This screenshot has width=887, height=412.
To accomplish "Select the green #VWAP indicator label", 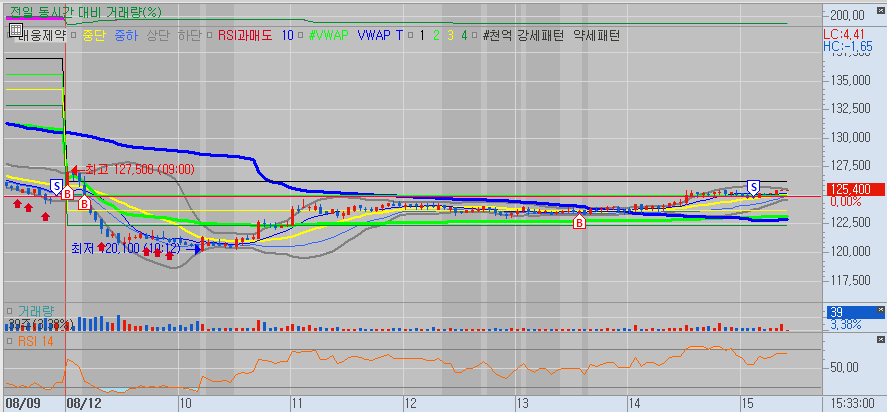I will pos(329,36).
